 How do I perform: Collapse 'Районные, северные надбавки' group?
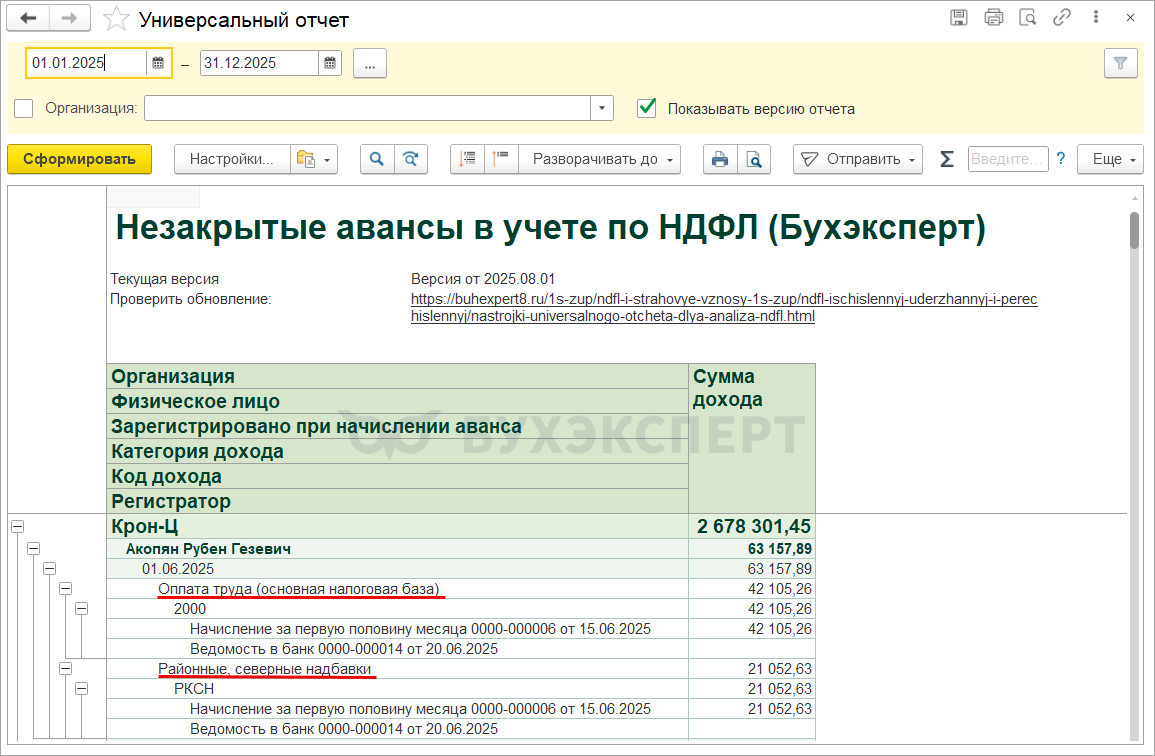click(x=66, y=668)
